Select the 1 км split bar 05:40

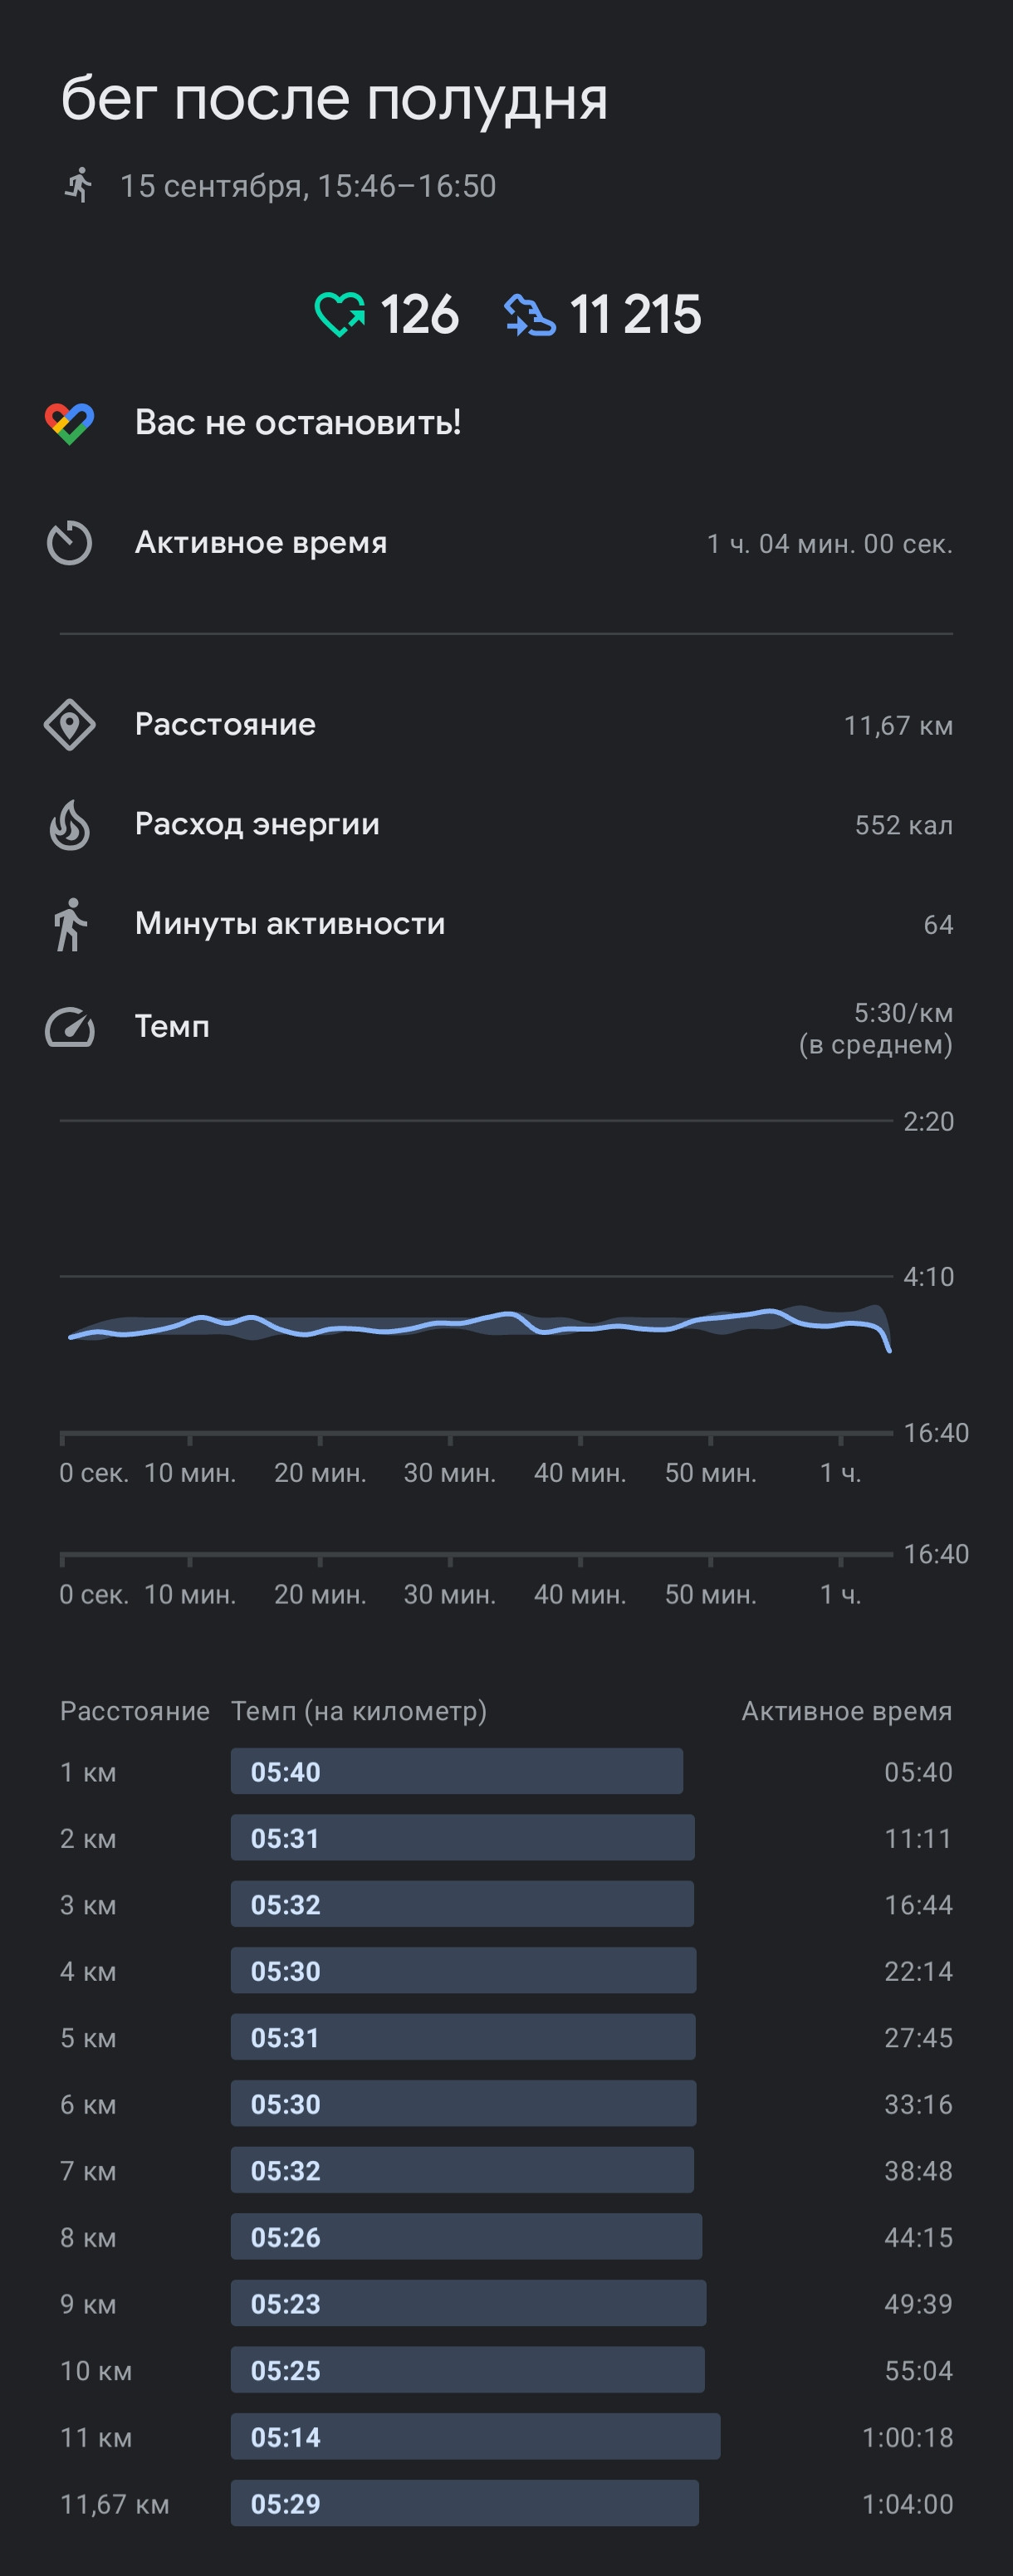(x=457, y=1771)
